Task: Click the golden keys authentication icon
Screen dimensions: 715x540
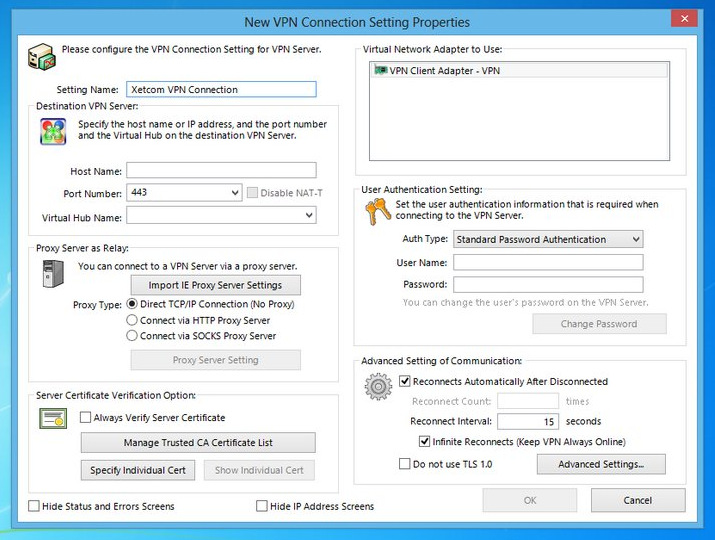Action: coord(378,212)
